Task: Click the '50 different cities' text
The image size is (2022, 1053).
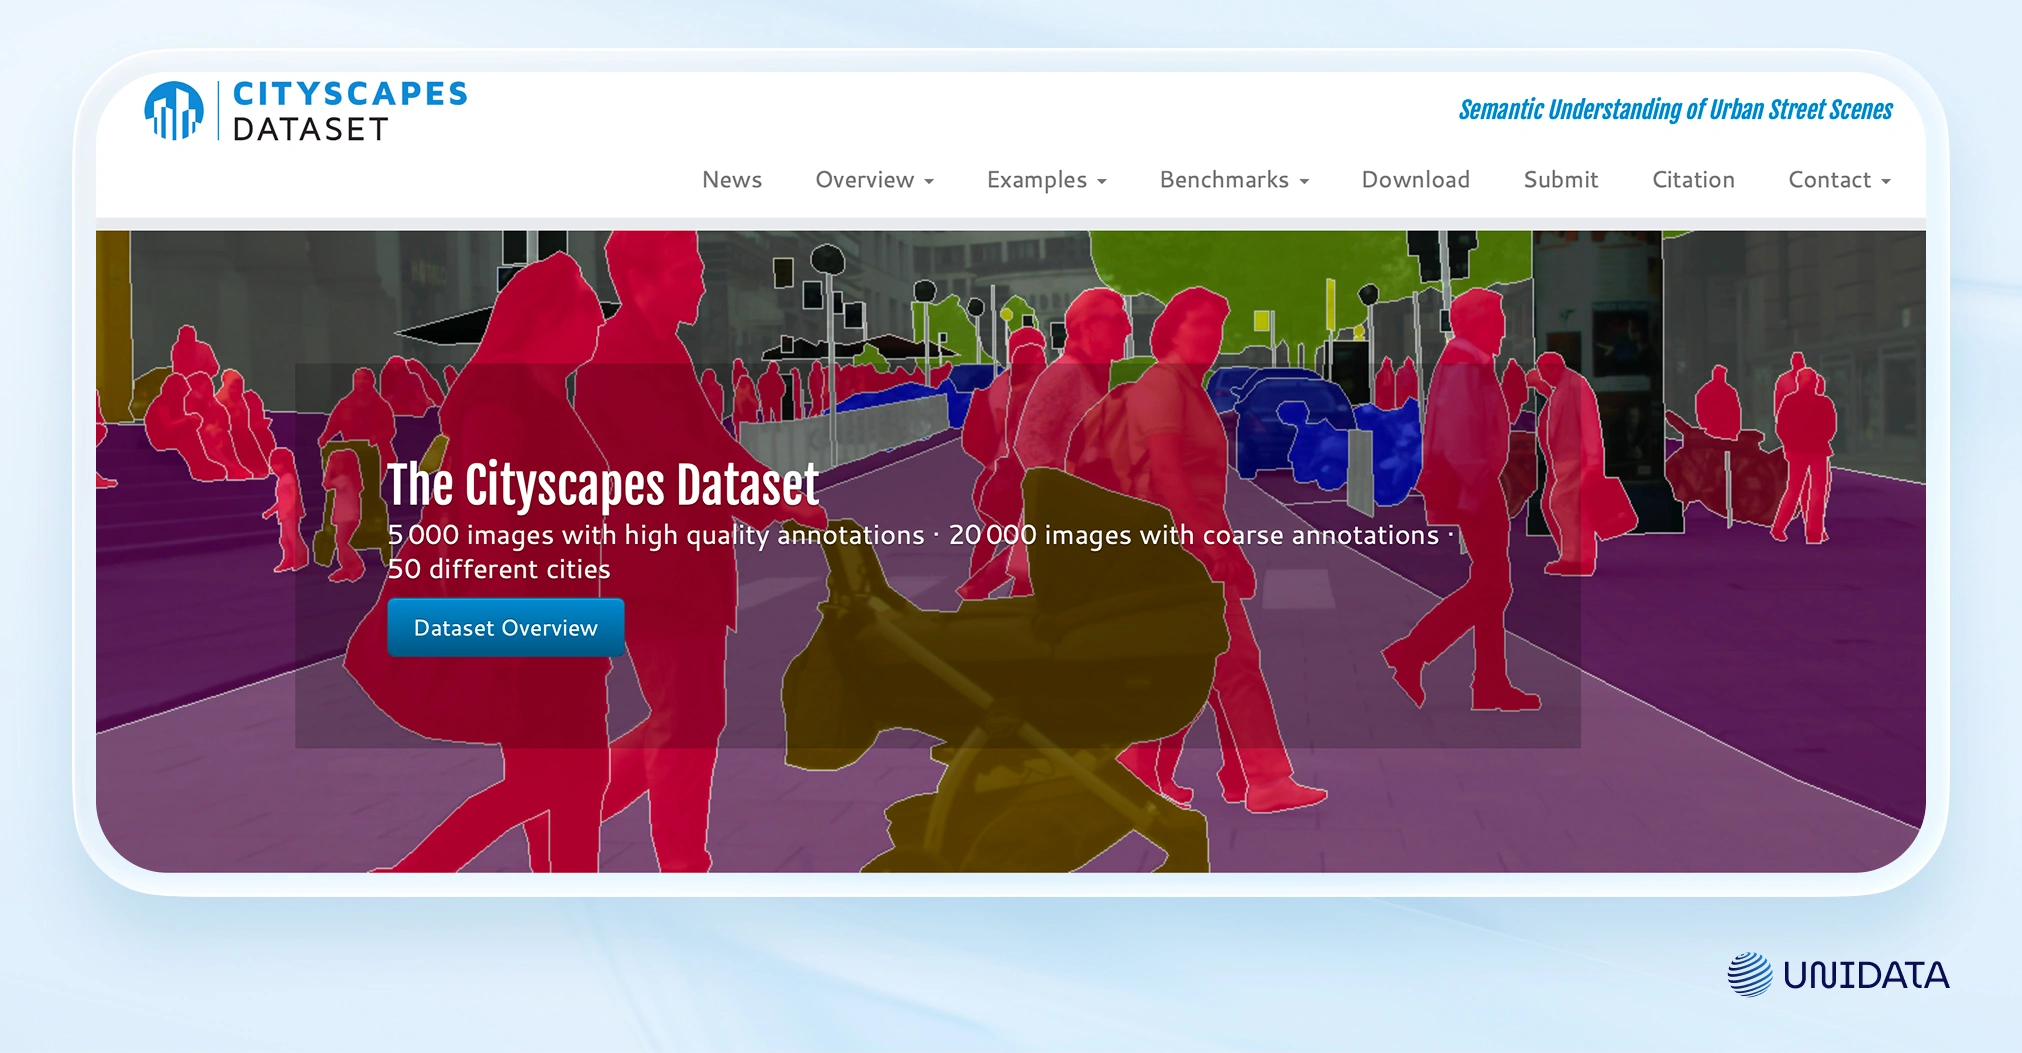Action: click(499, 569)
